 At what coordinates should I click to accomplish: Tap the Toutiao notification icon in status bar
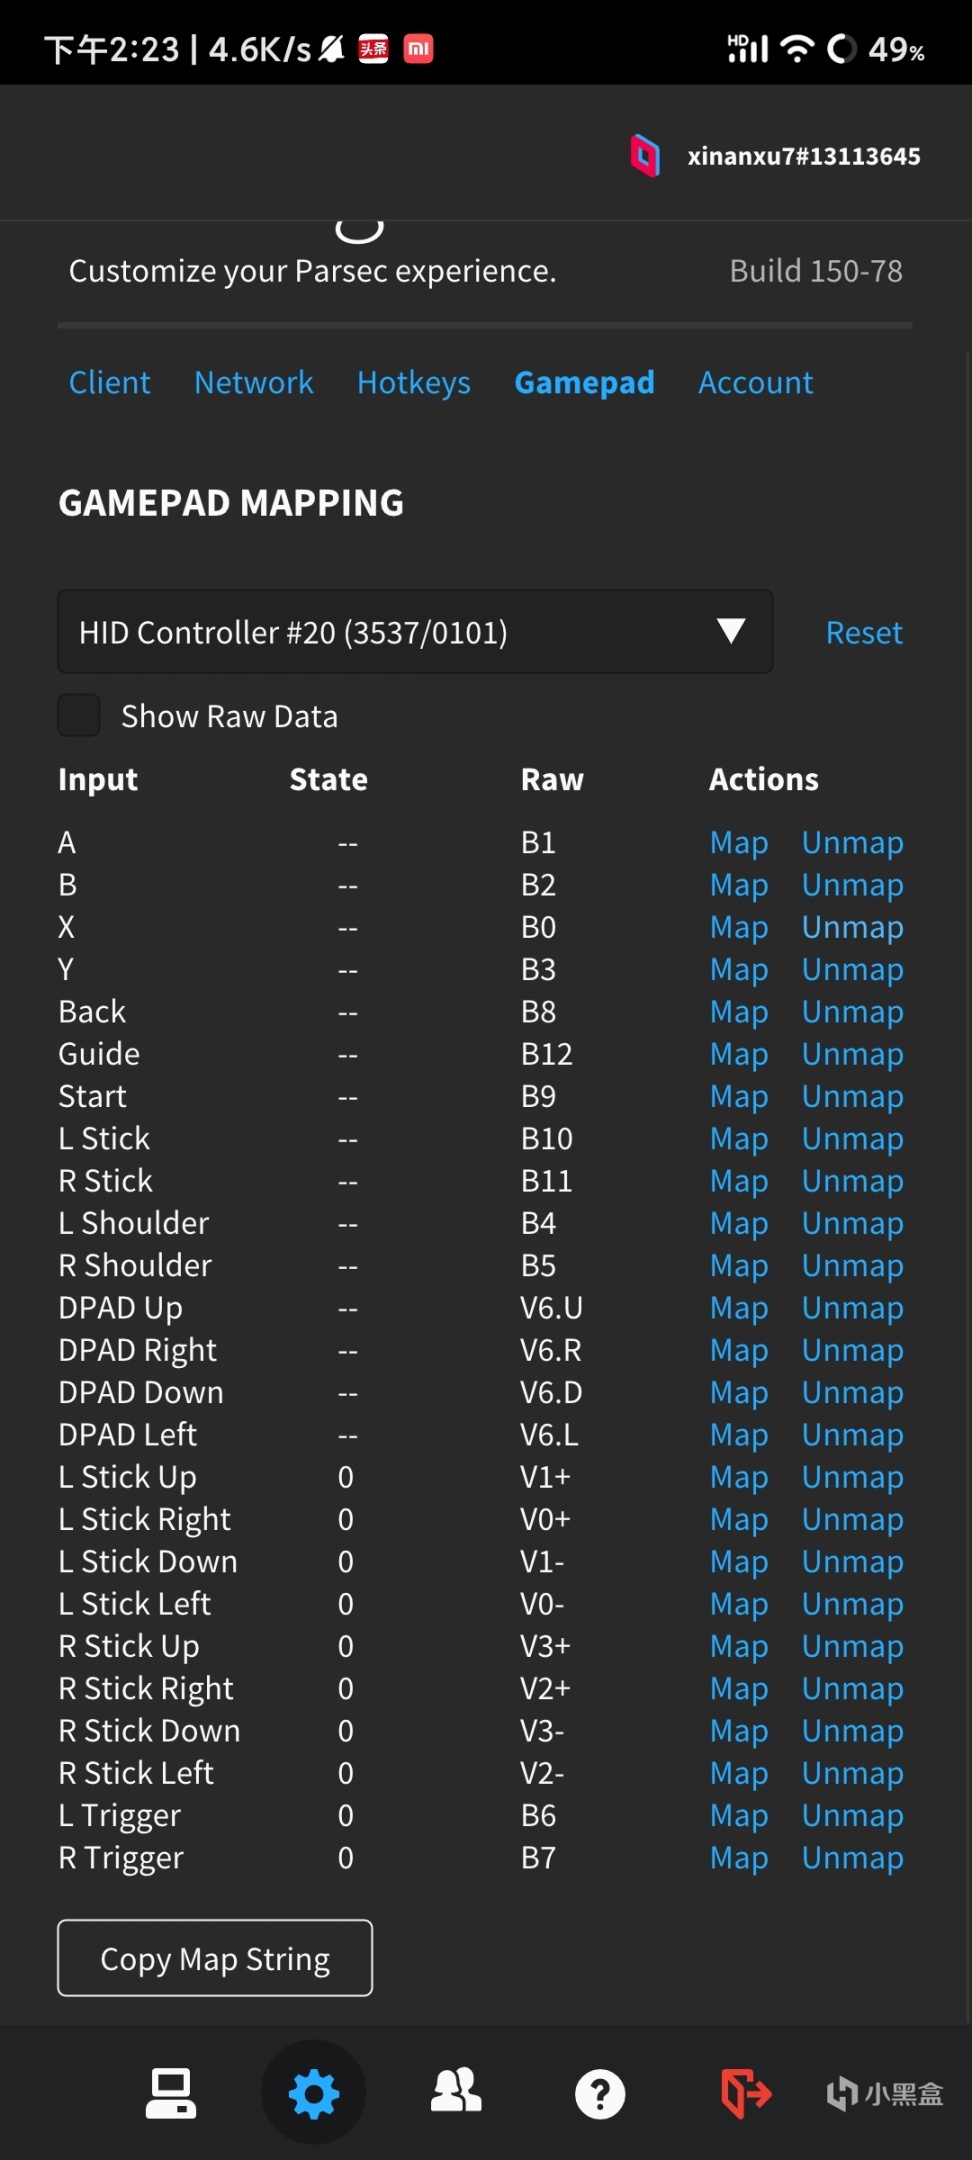[373, 48]
